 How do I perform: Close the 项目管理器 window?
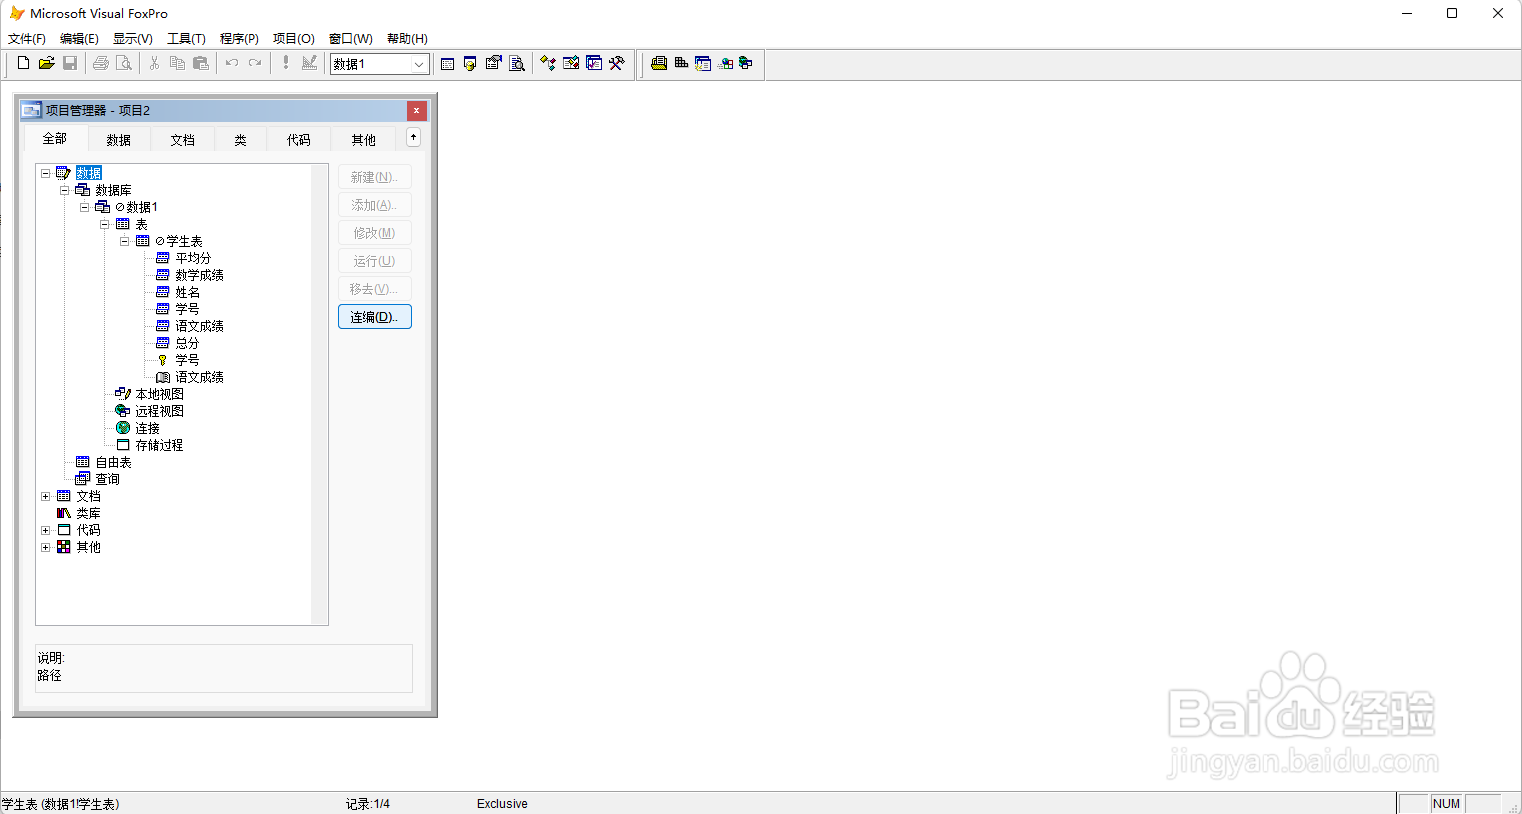click(417, 110)
